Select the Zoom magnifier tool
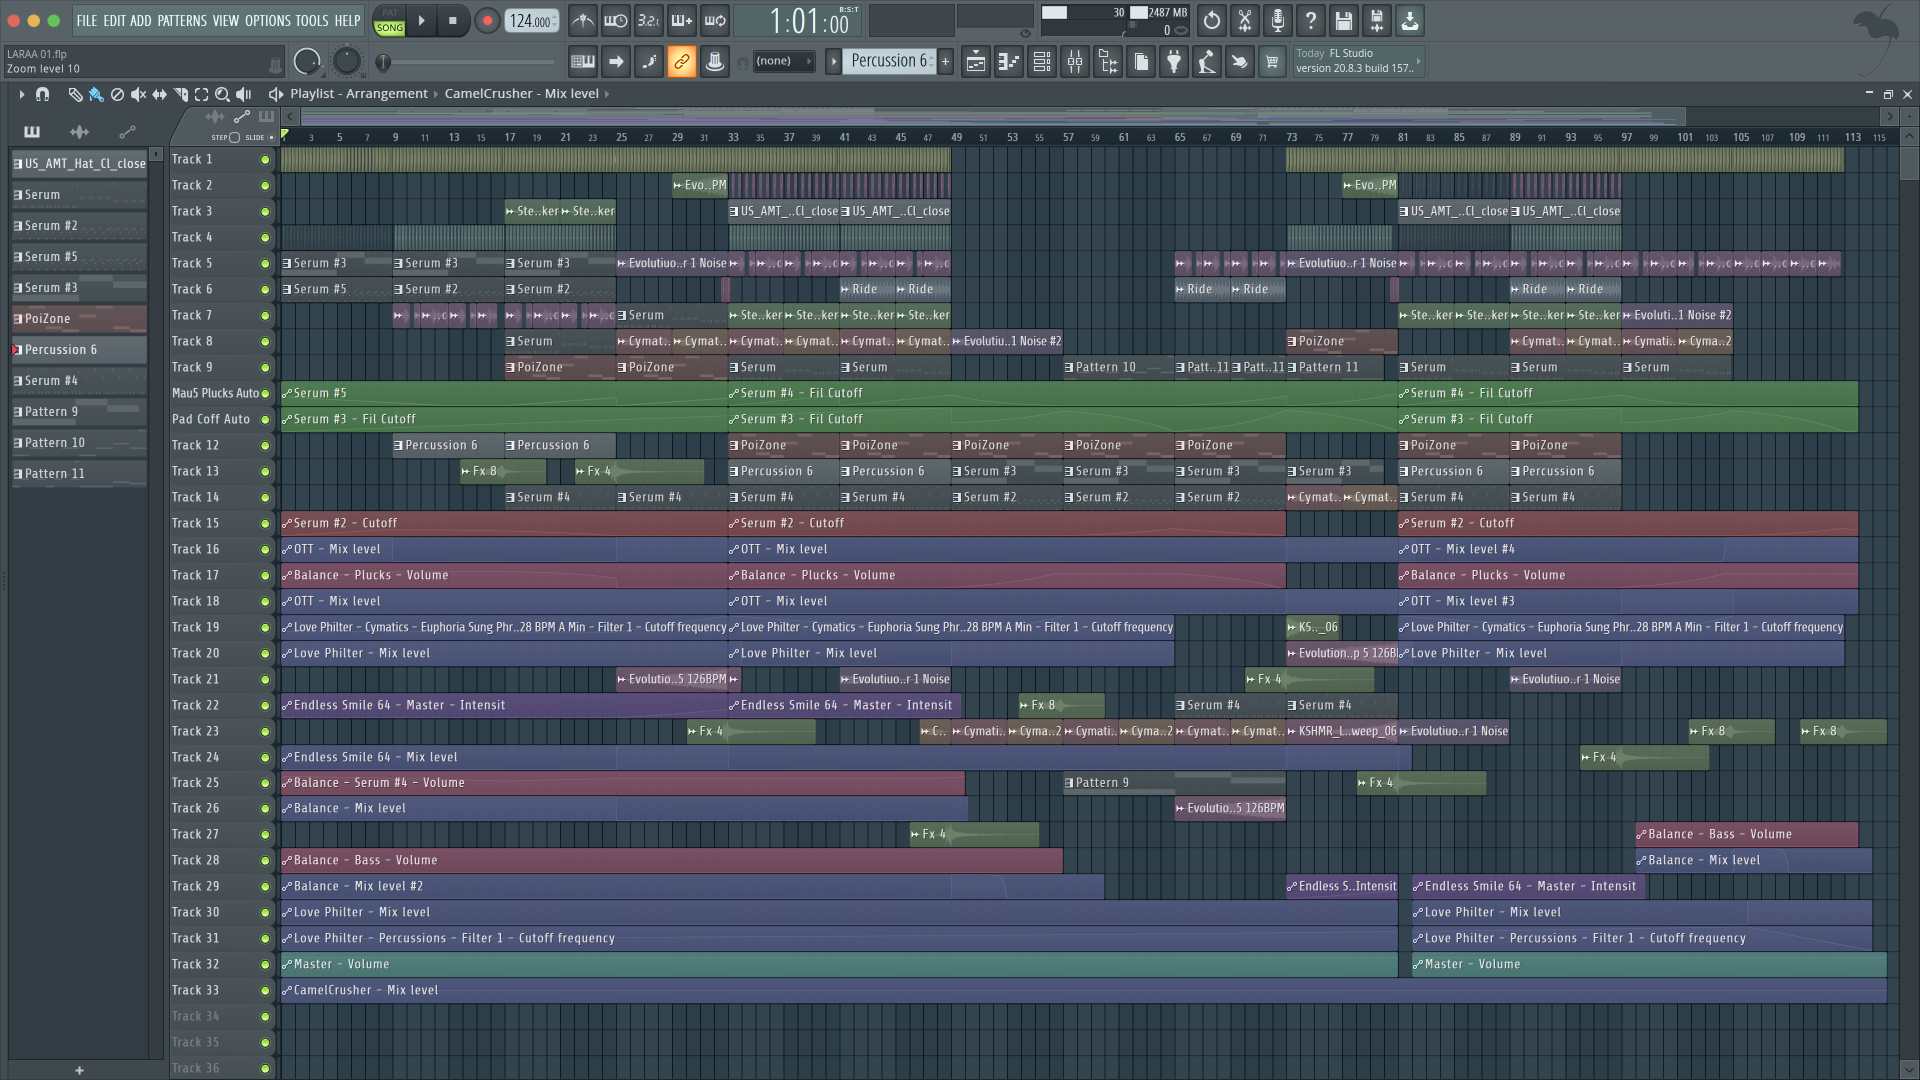Screen dimensions: 1920x1080 point(222,94)
